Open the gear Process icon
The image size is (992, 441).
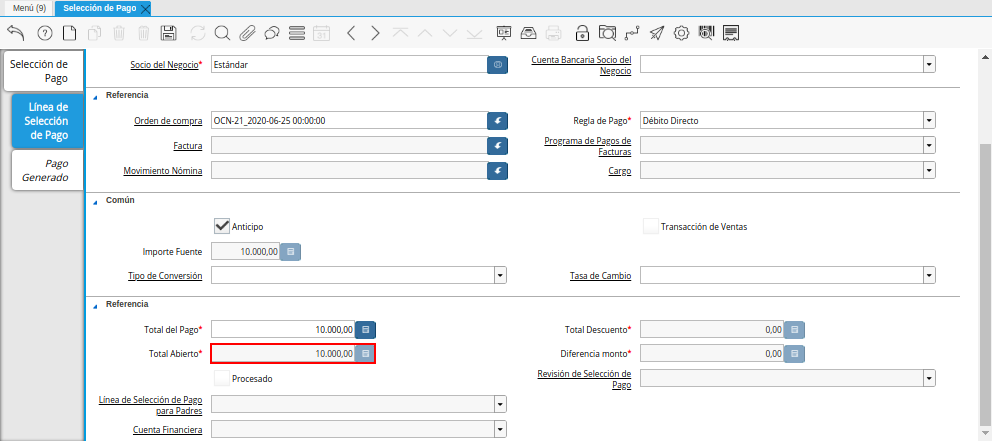tap(681, 33)
